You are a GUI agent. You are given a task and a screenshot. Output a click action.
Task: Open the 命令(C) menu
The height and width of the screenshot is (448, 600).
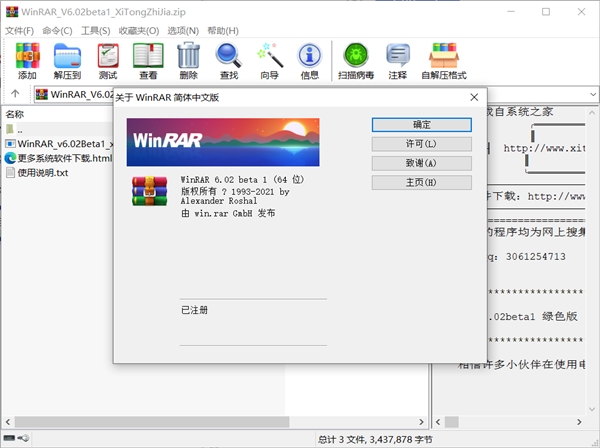[57, 31]
